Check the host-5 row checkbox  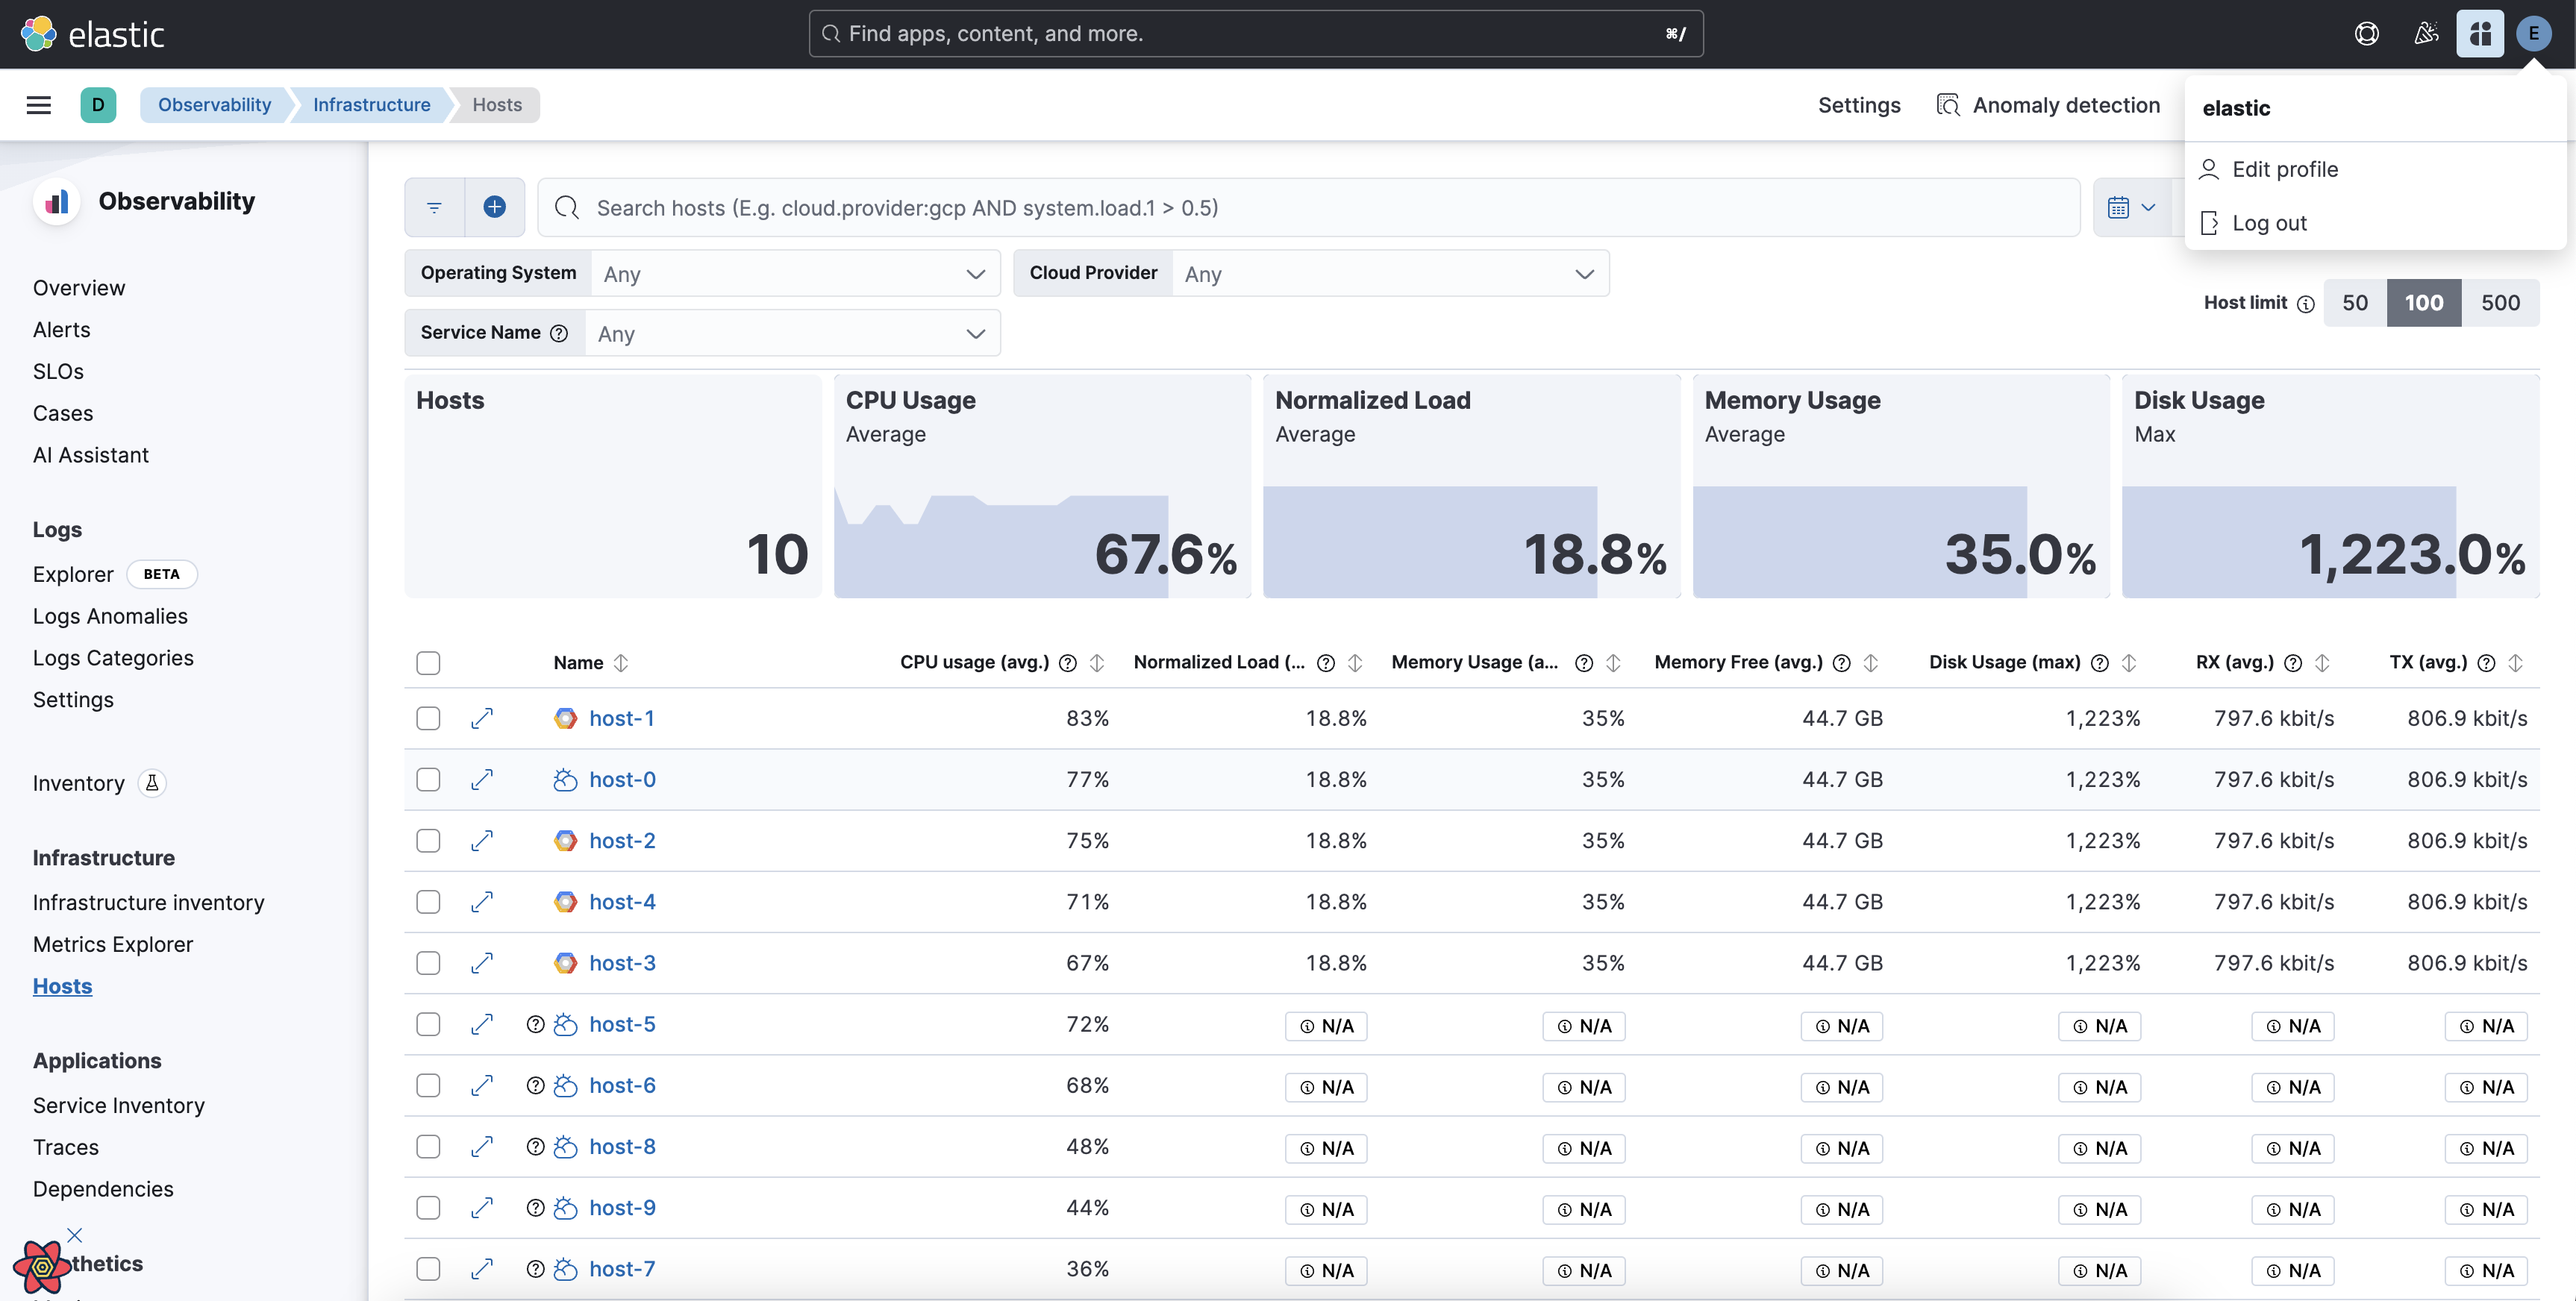428,1024
